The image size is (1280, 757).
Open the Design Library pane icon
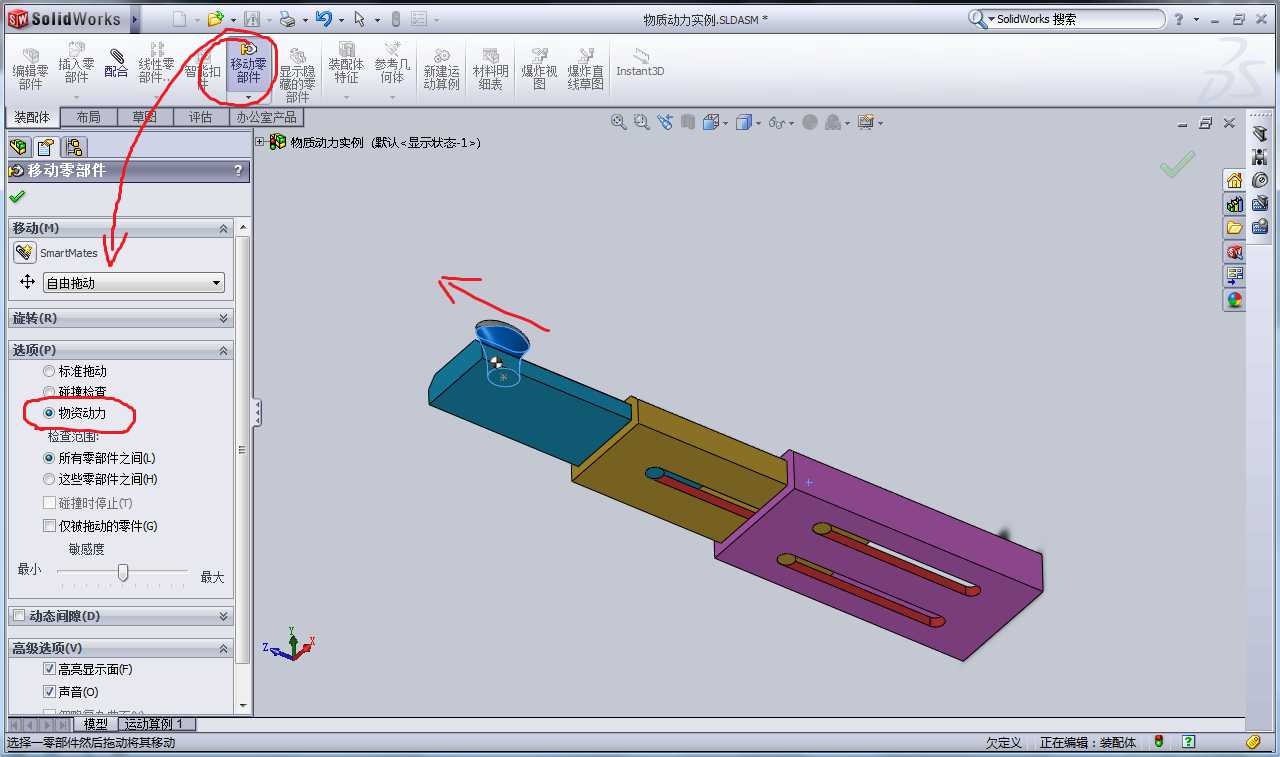click(1234, 204)
